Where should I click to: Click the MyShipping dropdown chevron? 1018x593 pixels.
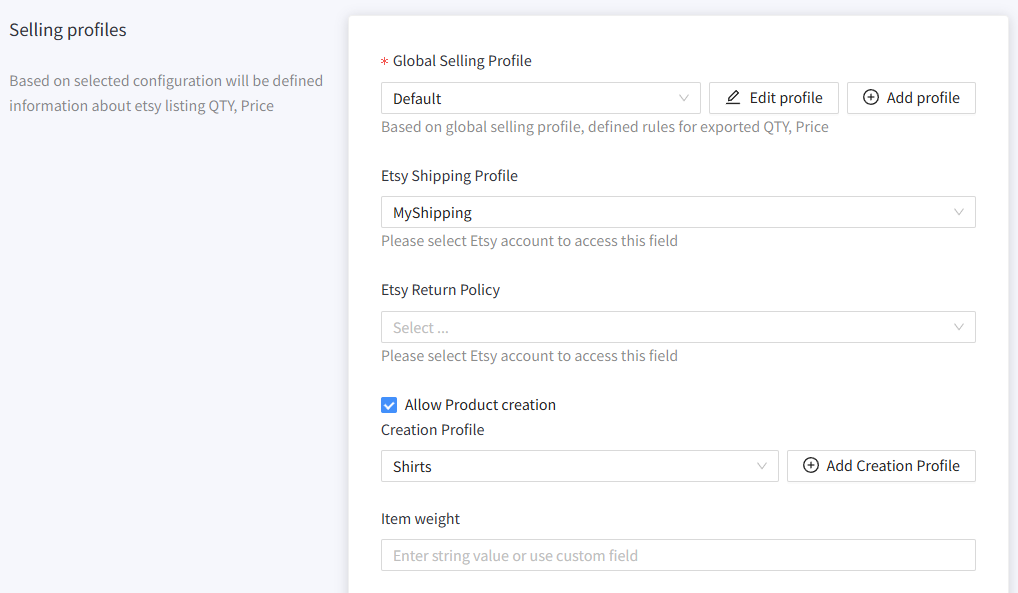tap(958, 212)
